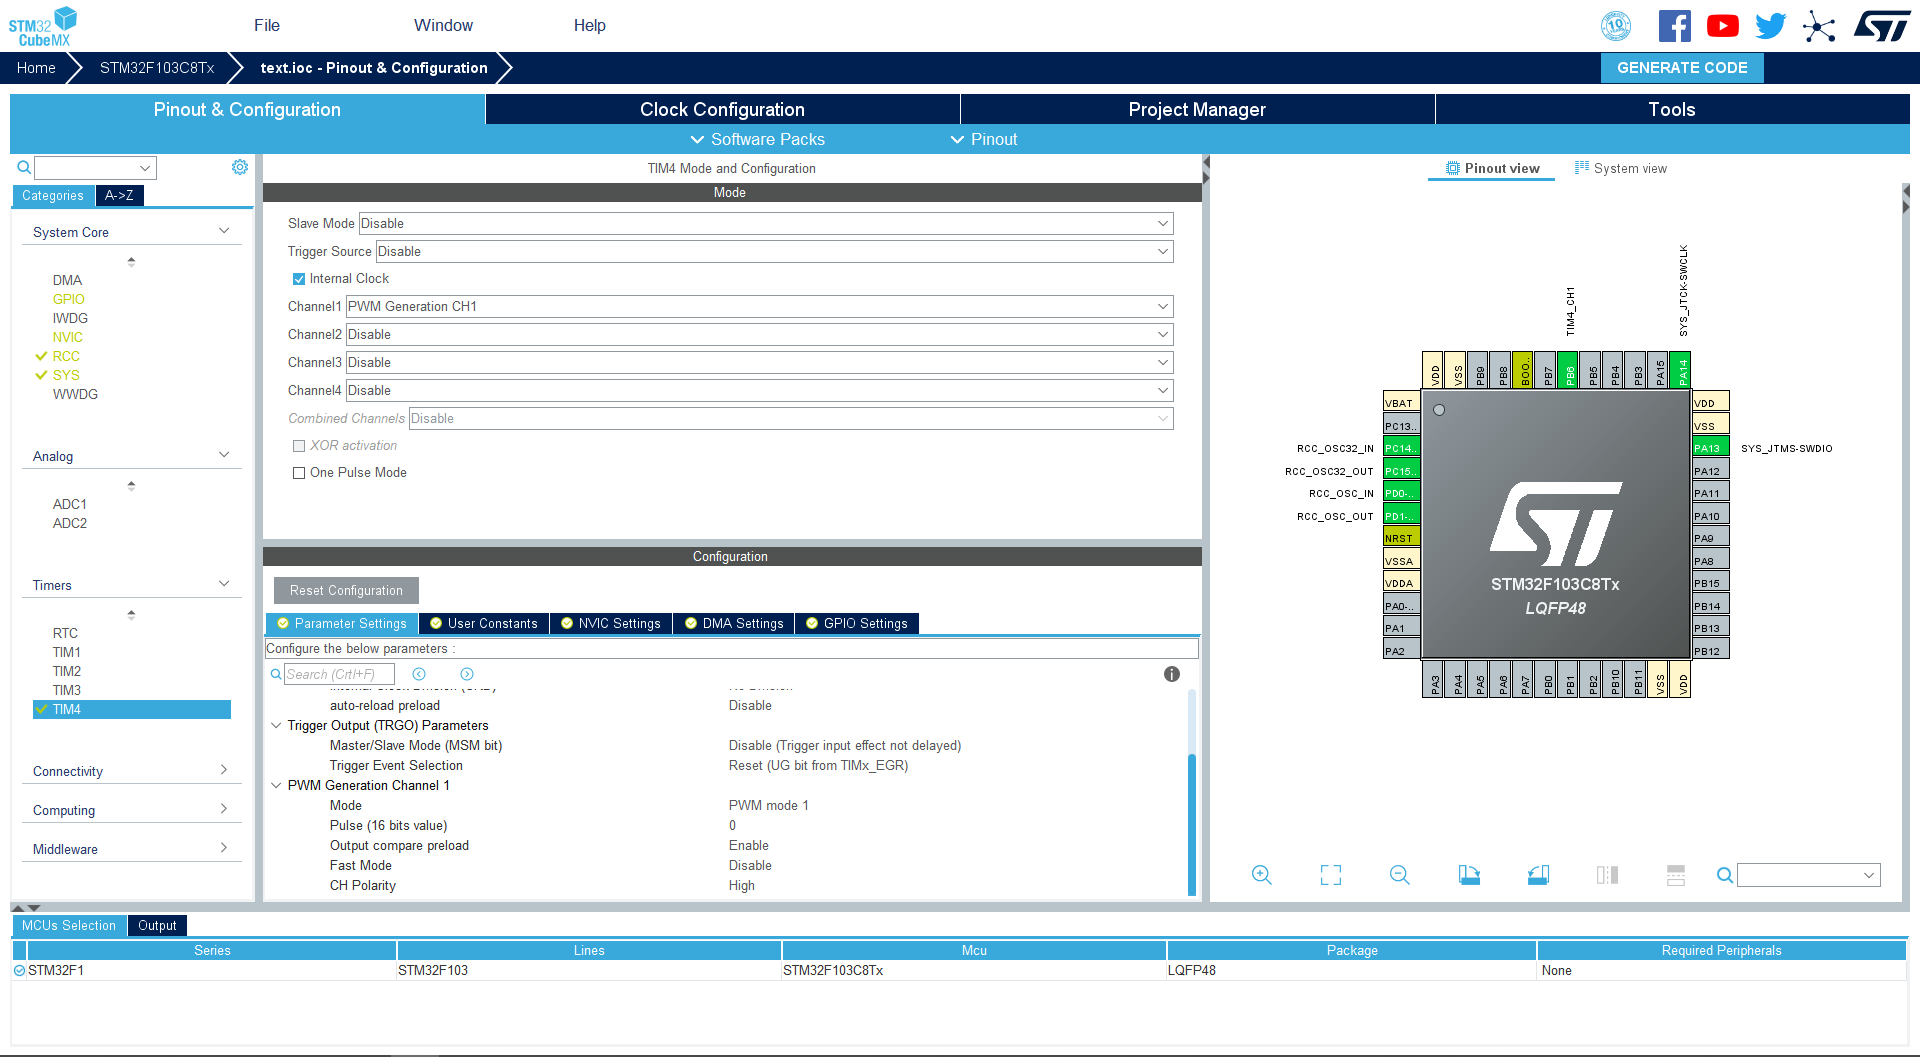Show the parameter info icon
Screen dimensions: 1920x1057
click(x=1172, y=674)
